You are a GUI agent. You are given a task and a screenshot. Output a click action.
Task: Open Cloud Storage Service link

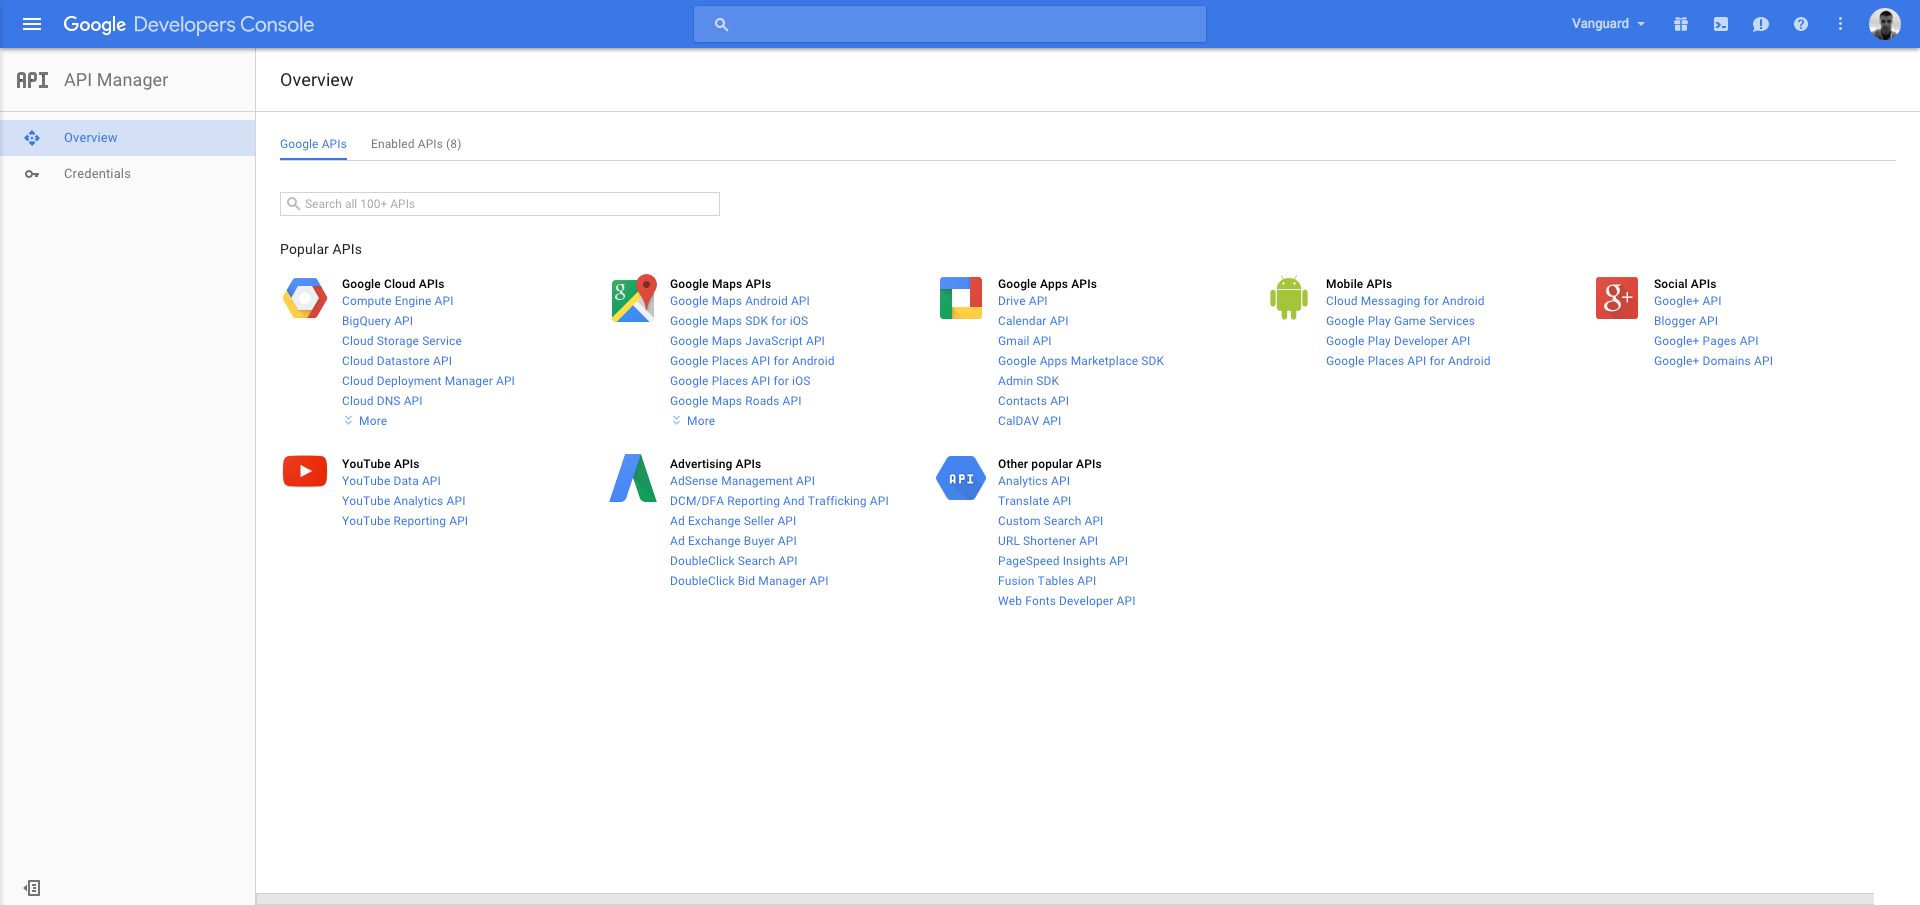pos(402,341)
